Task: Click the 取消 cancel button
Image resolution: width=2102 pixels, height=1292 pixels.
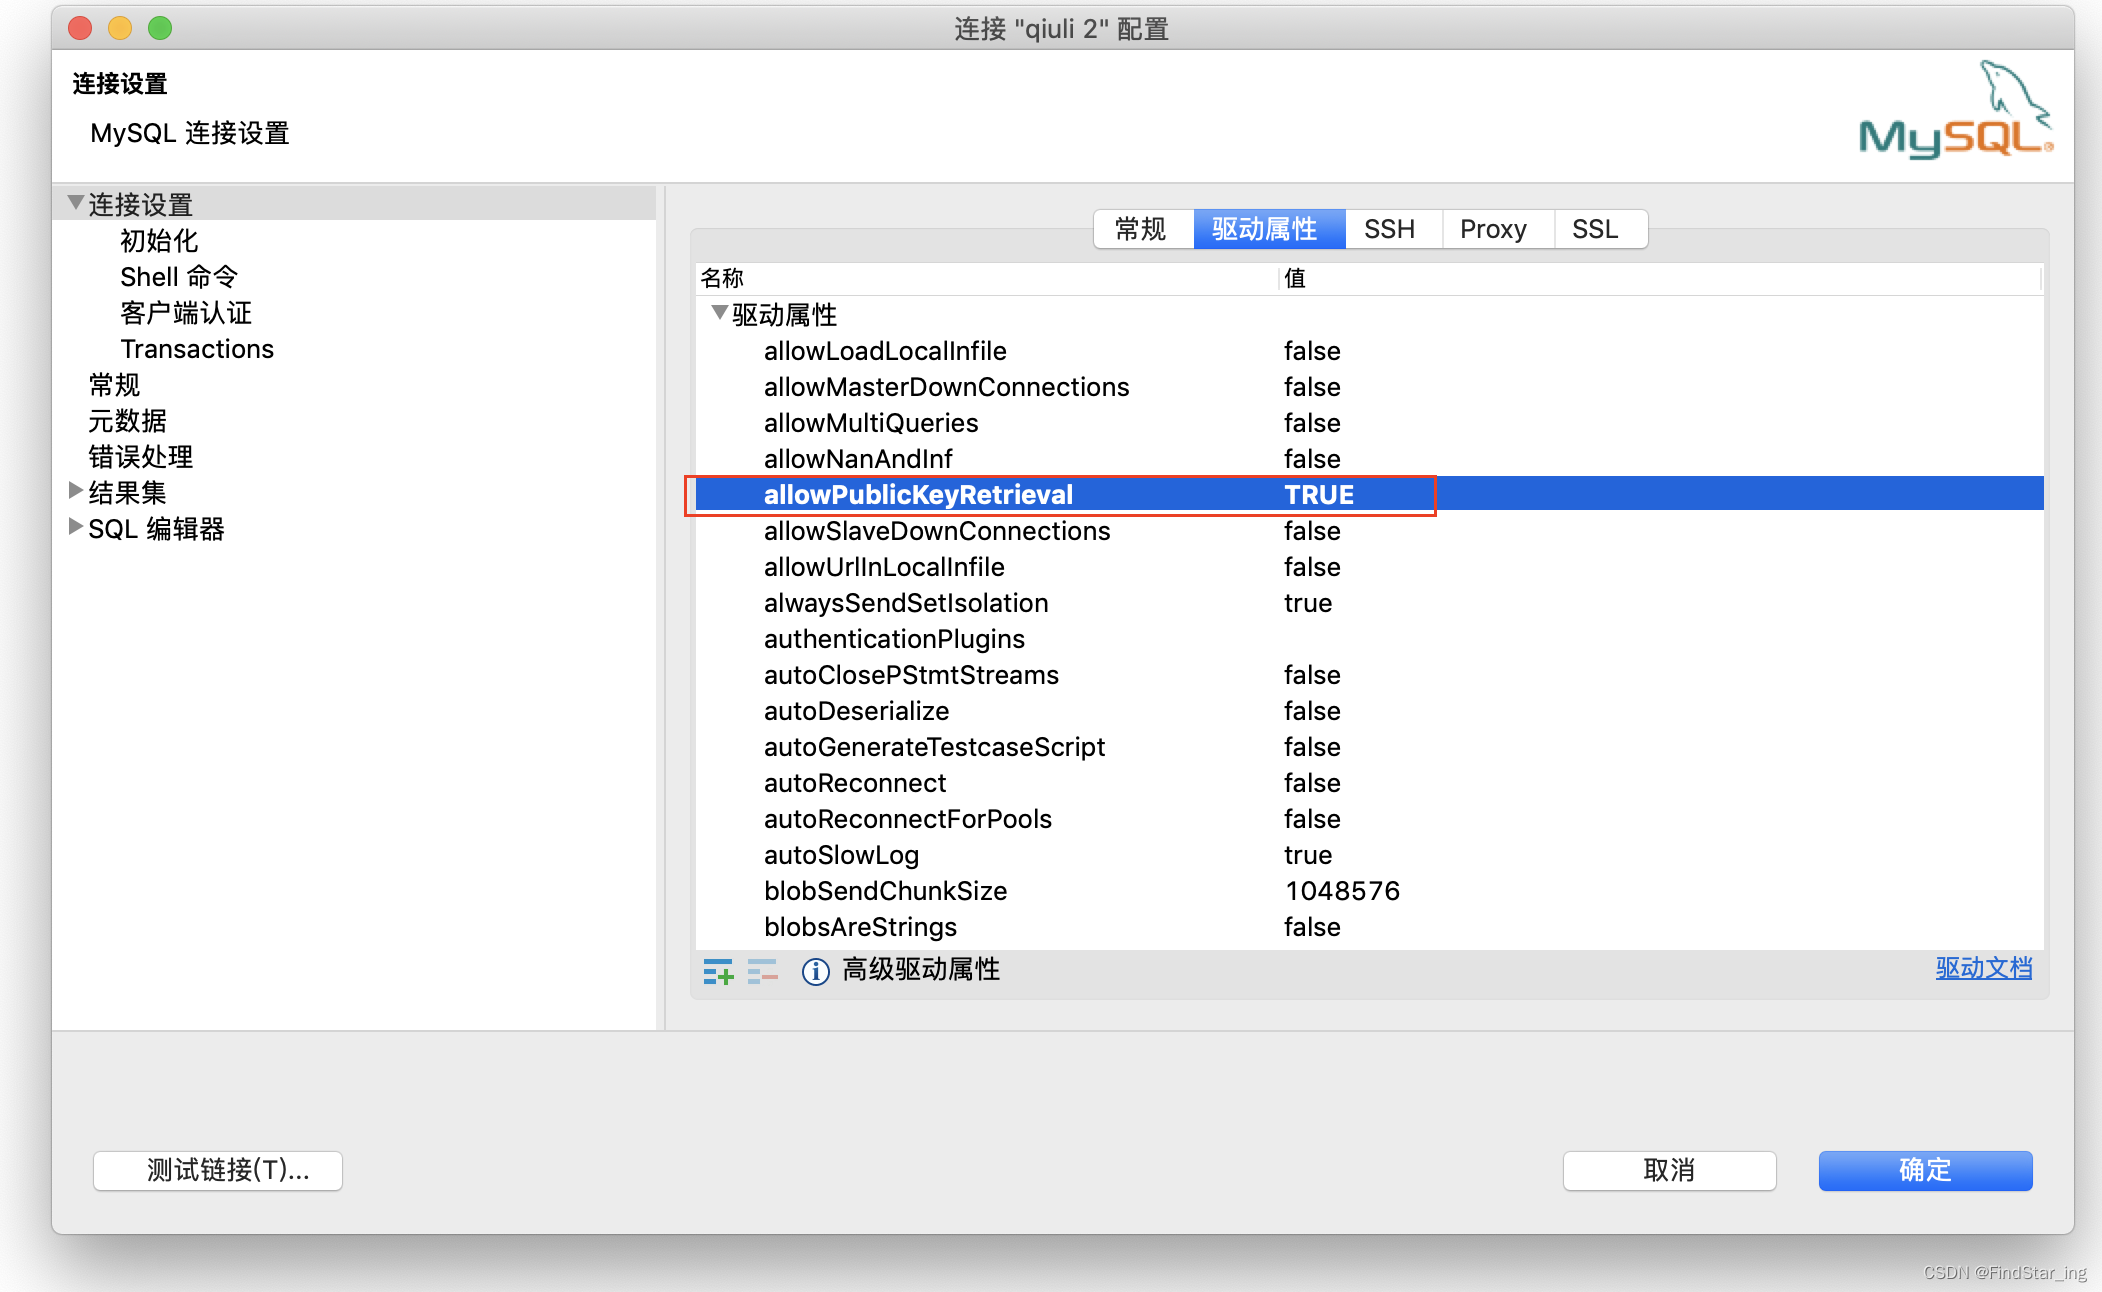Action: 1668,1170
